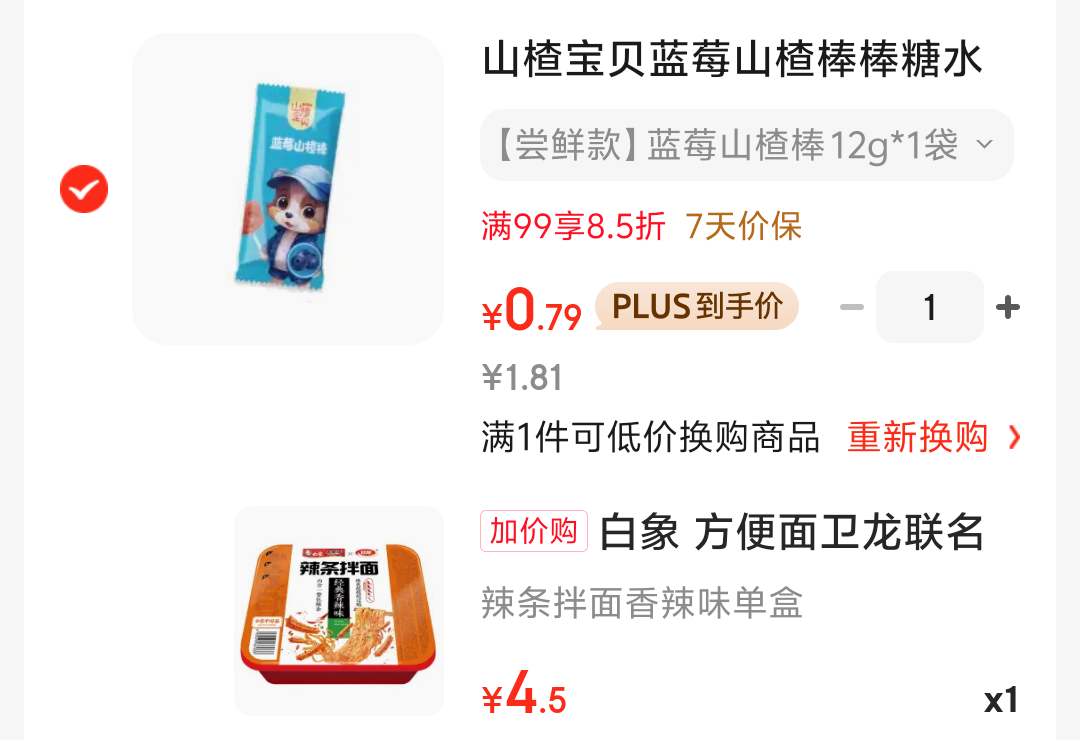Uncheck the red item selection checkmark
Viewport: 1080px width, 740px height.
84,189
